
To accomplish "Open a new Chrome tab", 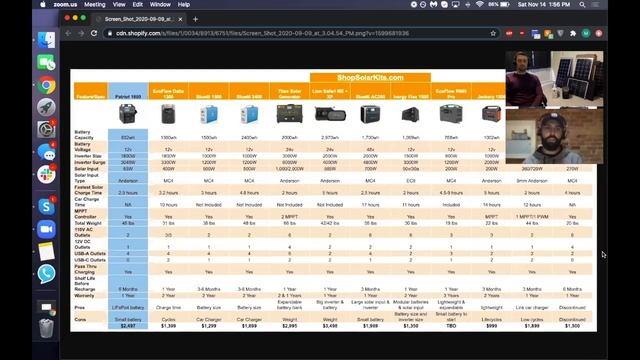I will [x=195, y=19].
